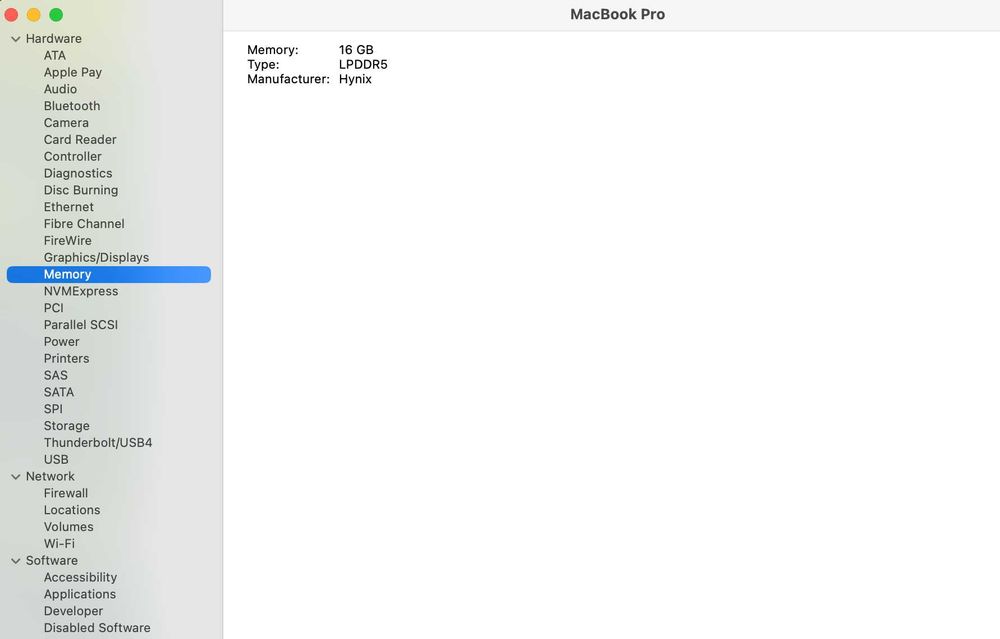
Task: Click the 16 GB memory value
Action: pyautogui.click(x=356, y=50)
